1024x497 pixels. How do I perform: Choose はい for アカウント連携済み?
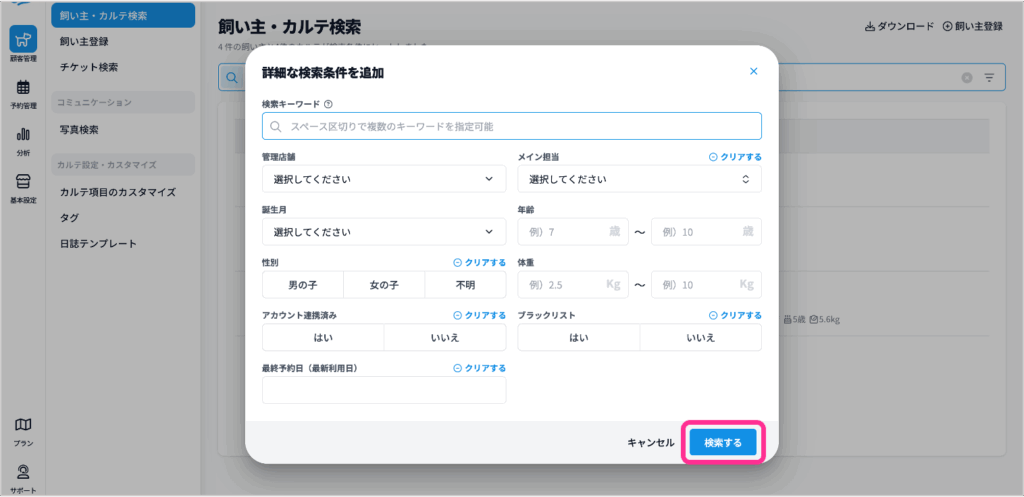pyautogui.click(x=323, y=338)
